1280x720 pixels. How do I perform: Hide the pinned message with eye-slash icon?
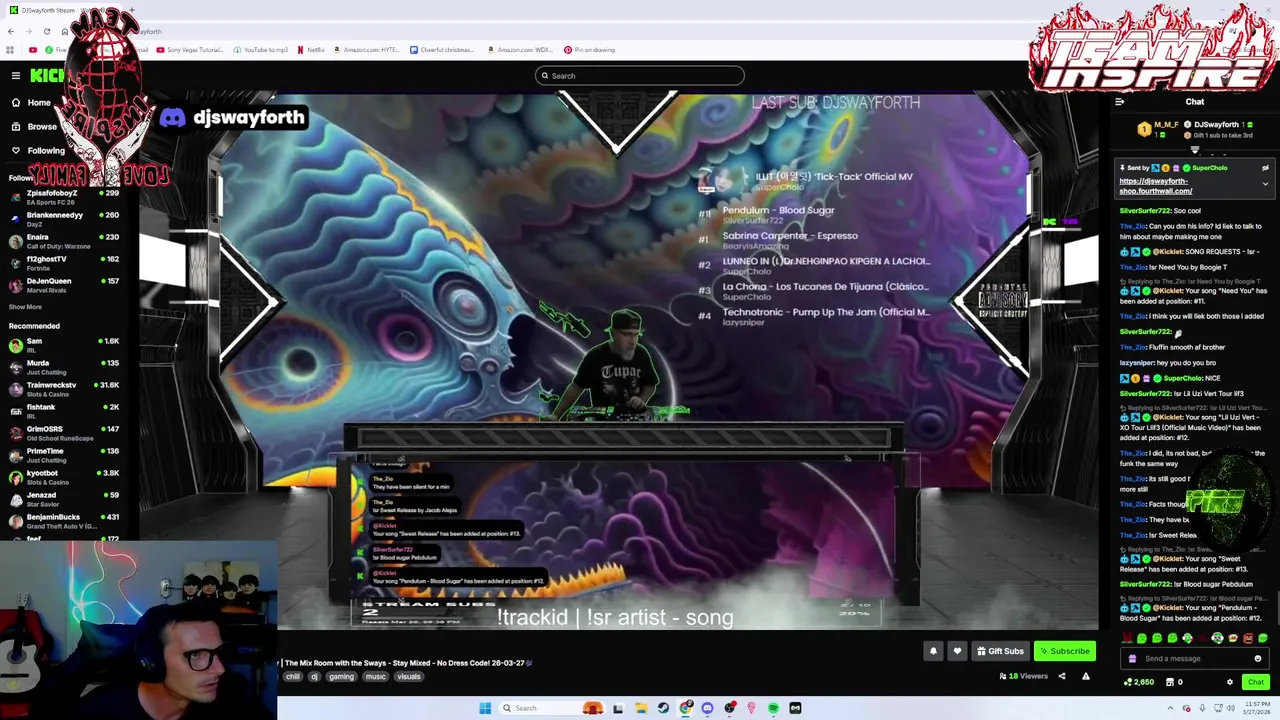click(x=1265, y=168)
